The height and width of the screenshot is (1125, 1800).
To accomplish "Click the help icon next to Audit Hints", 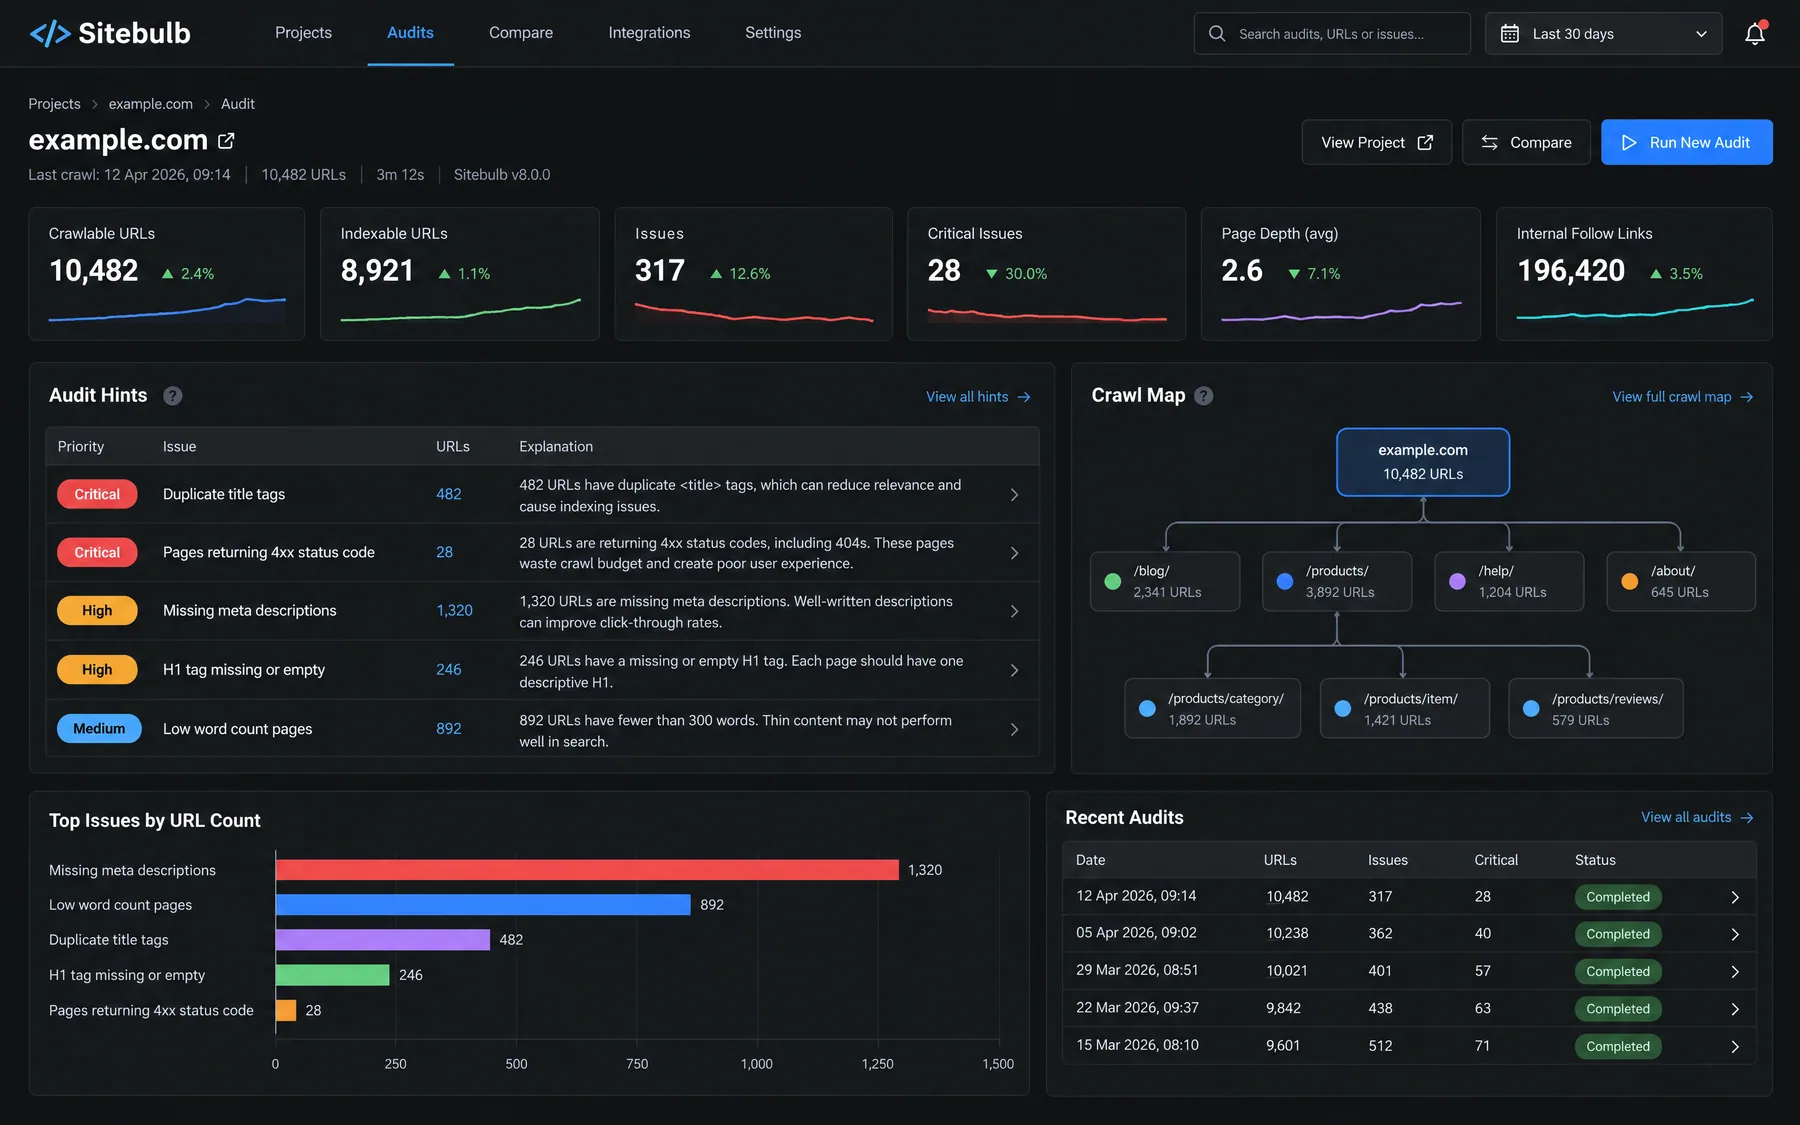I will pyautogui.click(x=173, y=396).
